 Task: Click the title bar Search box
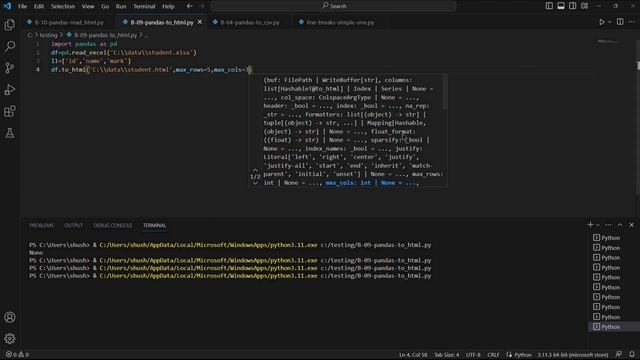pyautogui.click(x=333, y=6)
